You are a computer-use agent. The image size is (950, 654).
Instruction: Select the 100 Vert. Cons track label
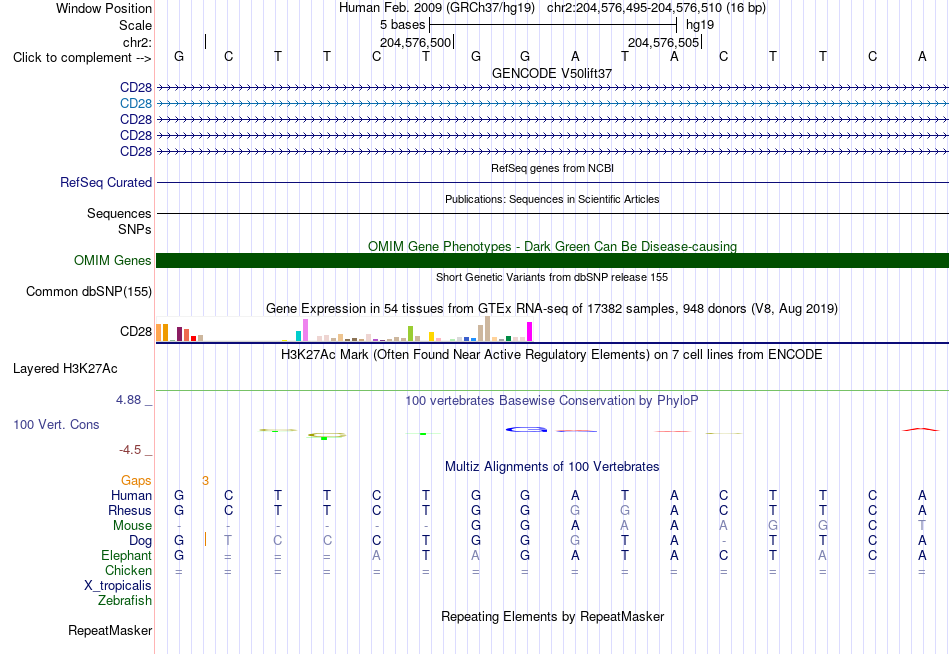[x=56, y=424]
